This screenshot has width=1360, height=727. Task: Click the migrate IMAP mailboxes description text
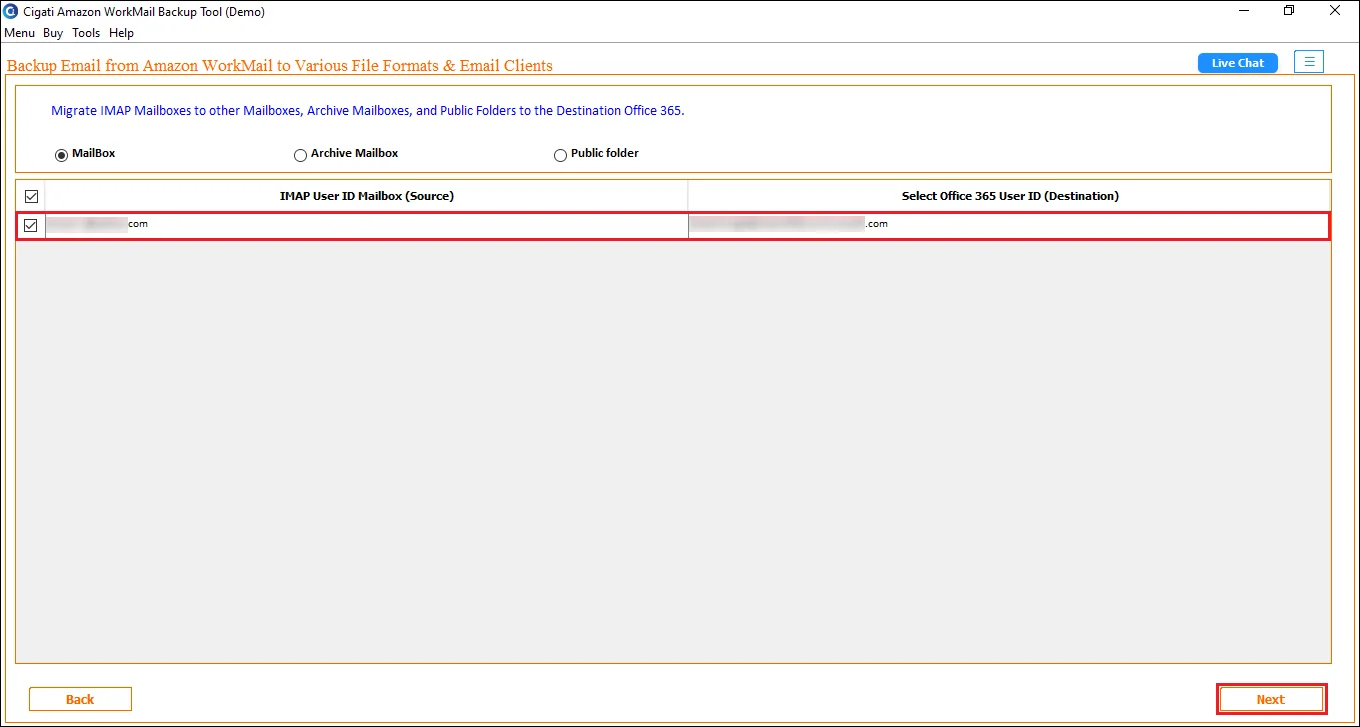coord(368,111)
